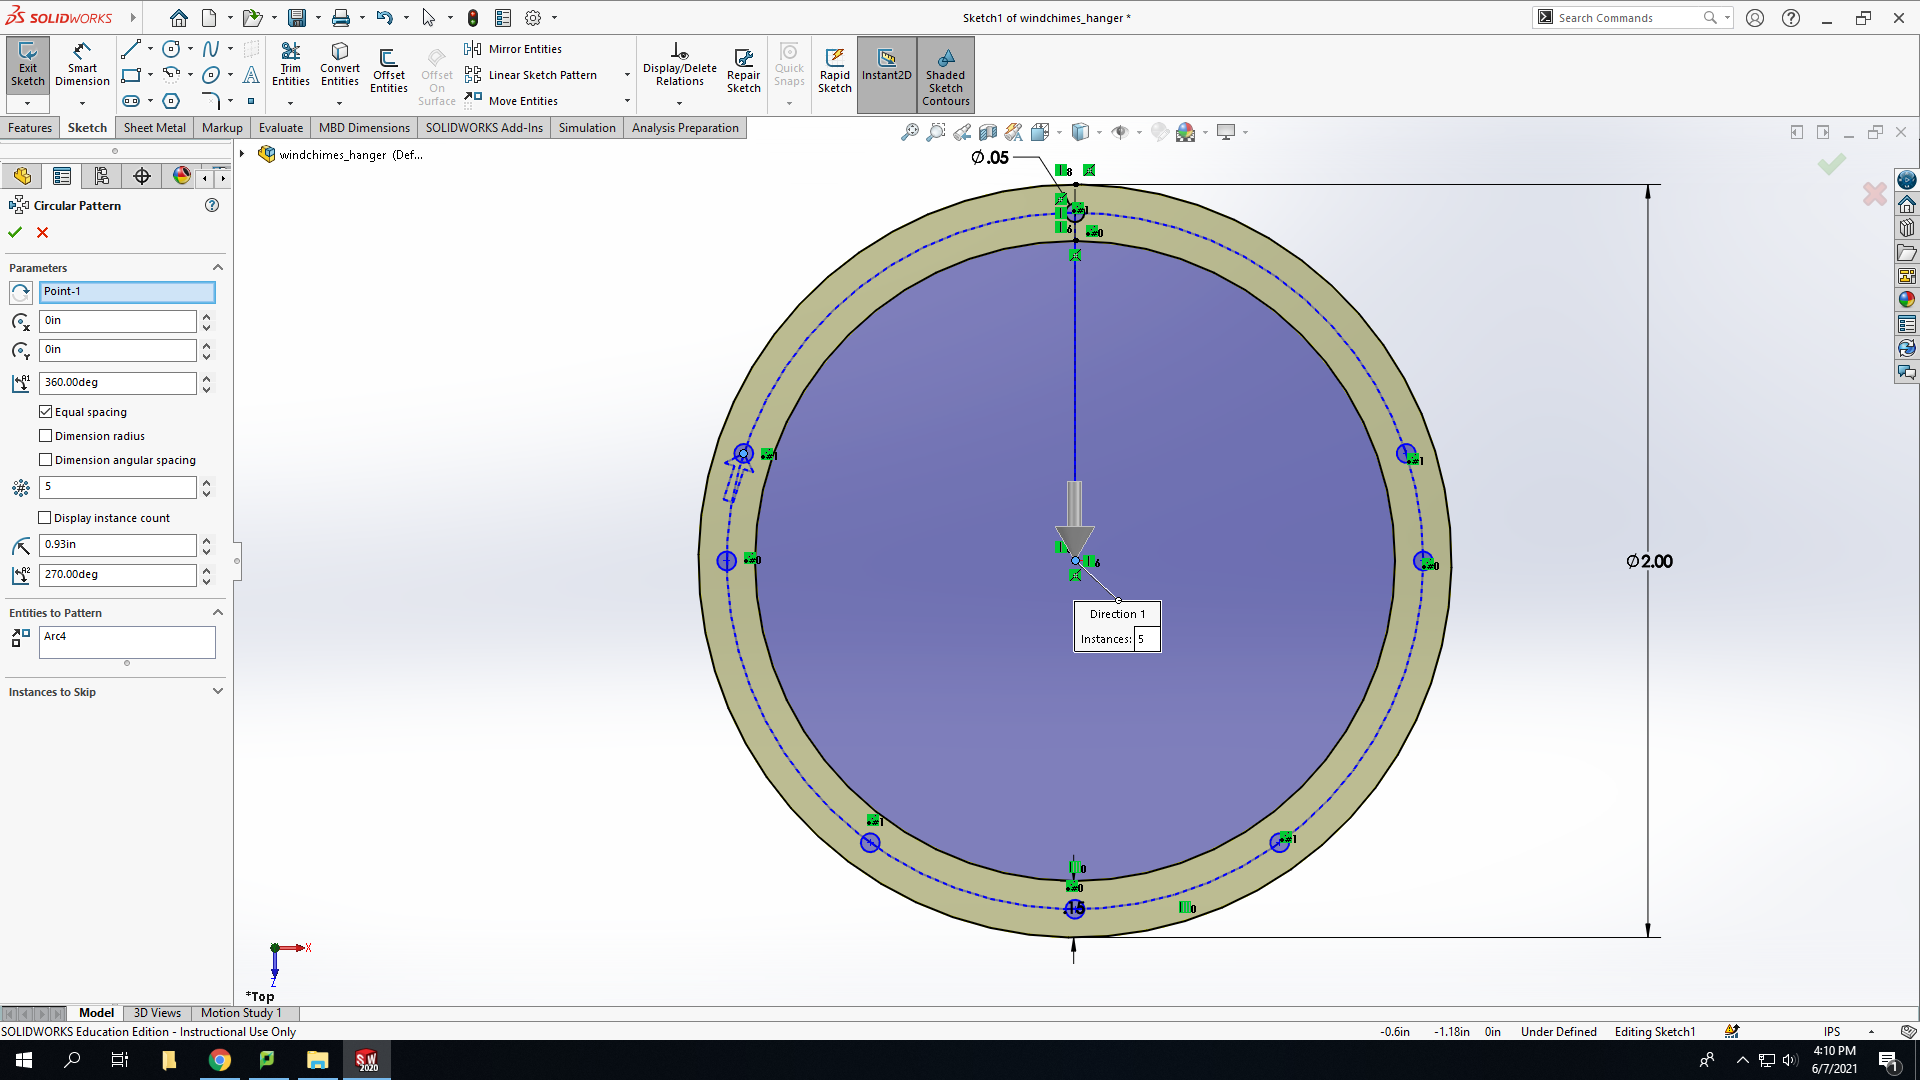The height and width of the screenshot is (1080, 1920).
Task: Open Chrome from Windows taskbar
Action: tap(220, 1060)
